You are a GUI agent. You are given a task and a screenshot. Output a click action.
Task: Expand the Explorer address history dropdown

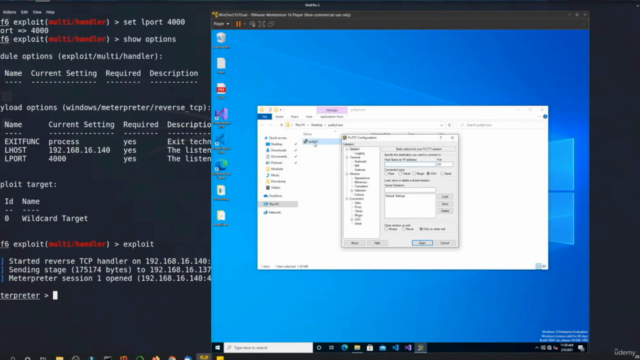(442, 125)
